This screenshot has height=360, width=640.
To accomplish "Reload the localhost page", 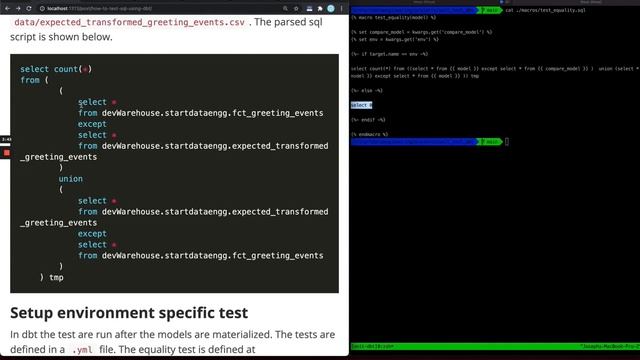I will click(29, 8).
